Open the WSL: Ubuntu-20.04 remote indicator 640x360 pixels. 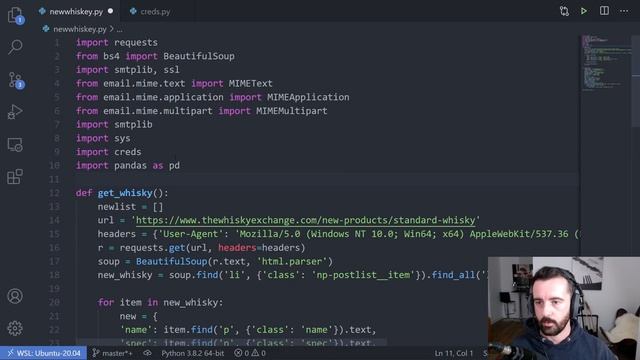pyautogui.click(x=43, y=353)
